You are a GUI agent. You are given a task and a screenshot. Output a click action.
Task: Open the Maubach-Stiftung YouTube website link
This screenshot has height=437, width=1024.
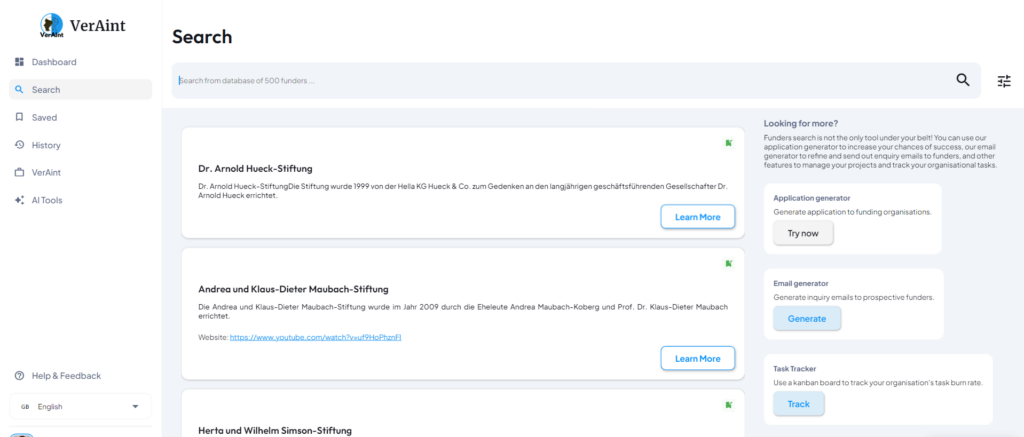point(315,338)
